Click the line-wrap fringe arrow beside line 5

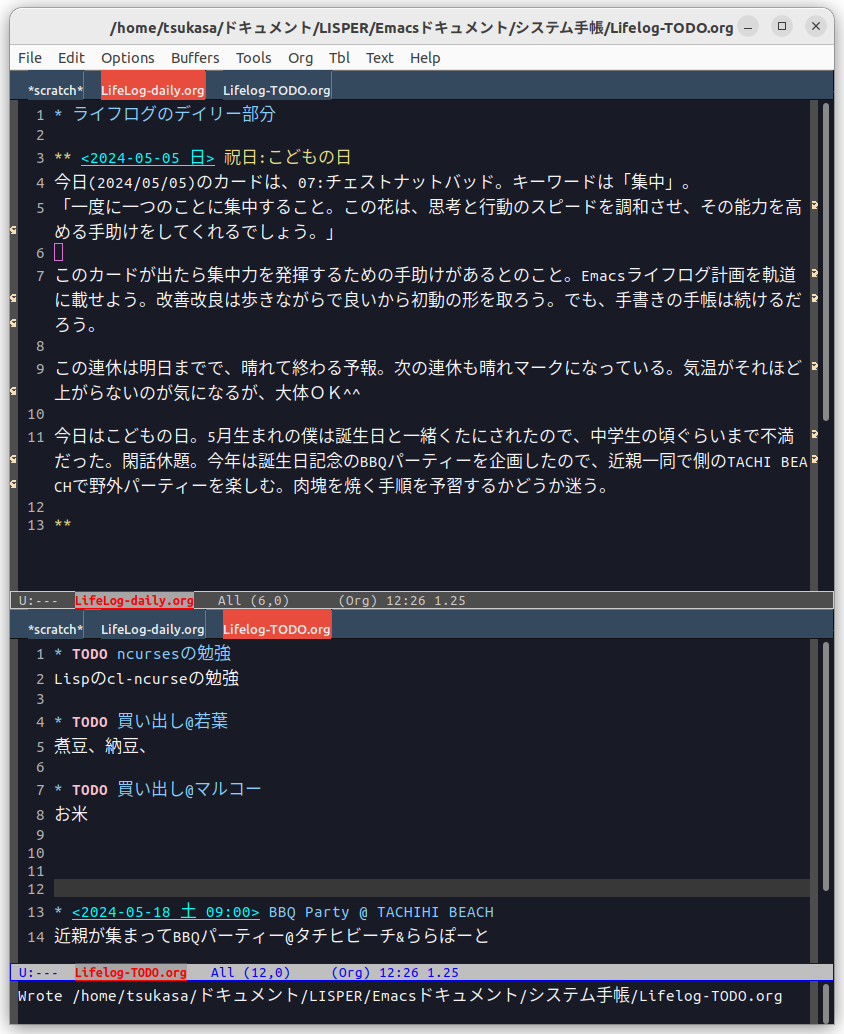tap(815, 206)
